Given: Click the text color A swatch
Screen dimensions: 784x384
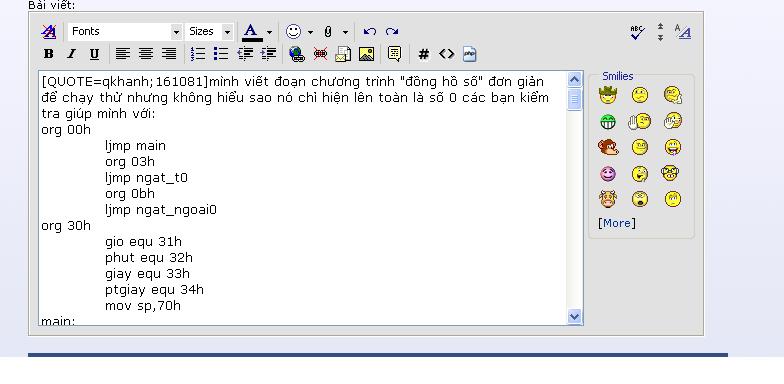Looking at the screenshot, I should tap(252, 32).
